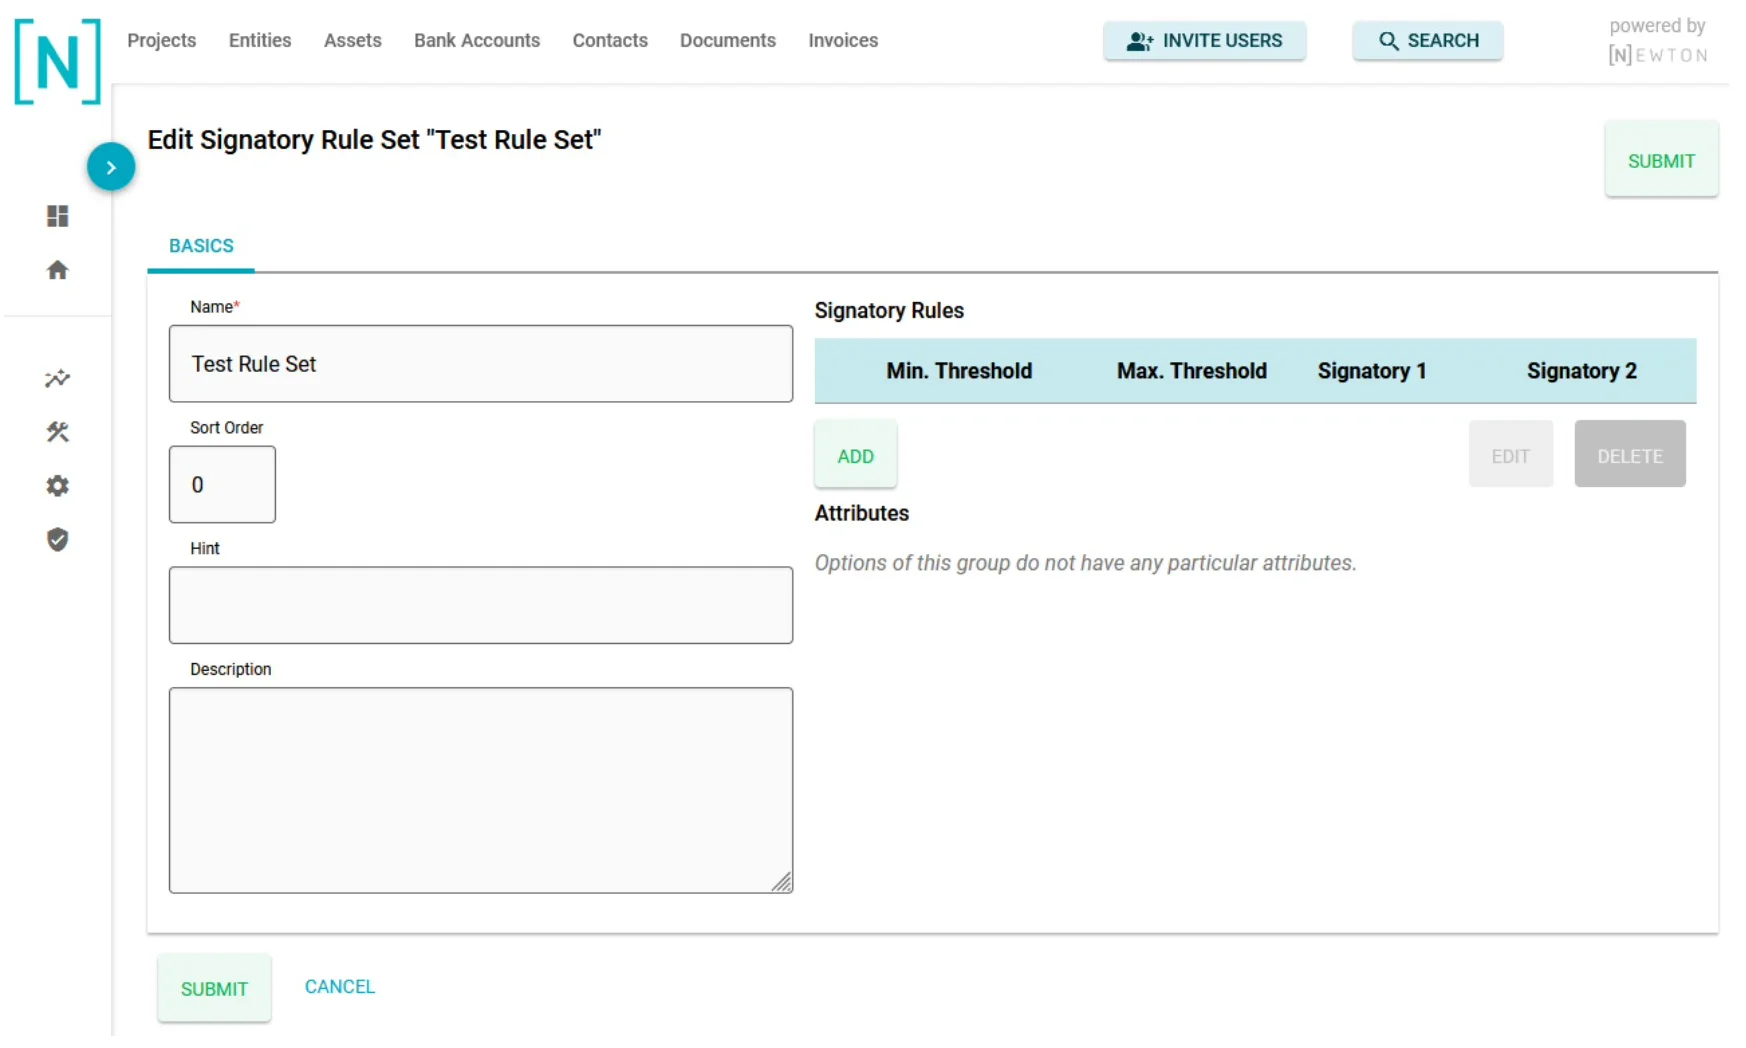Click the Max. Threshold column header
Image resolution: width=1746 pixels, height=1048 pixels.
(x=1191, y=371)
